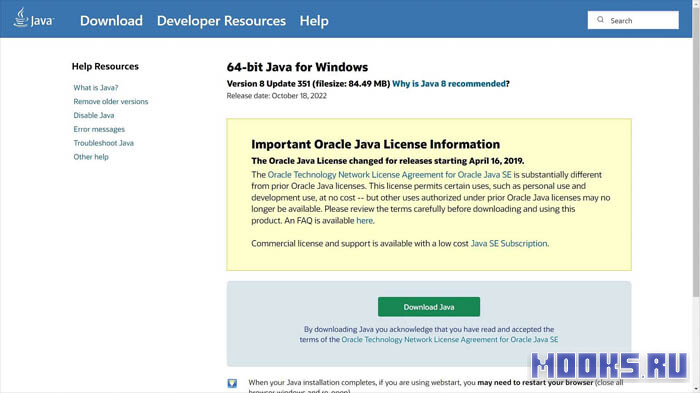The height and width of the screenshot is (393, 700).
Task: Open Why is Java 8 recommended link
Action: (449, 84)
